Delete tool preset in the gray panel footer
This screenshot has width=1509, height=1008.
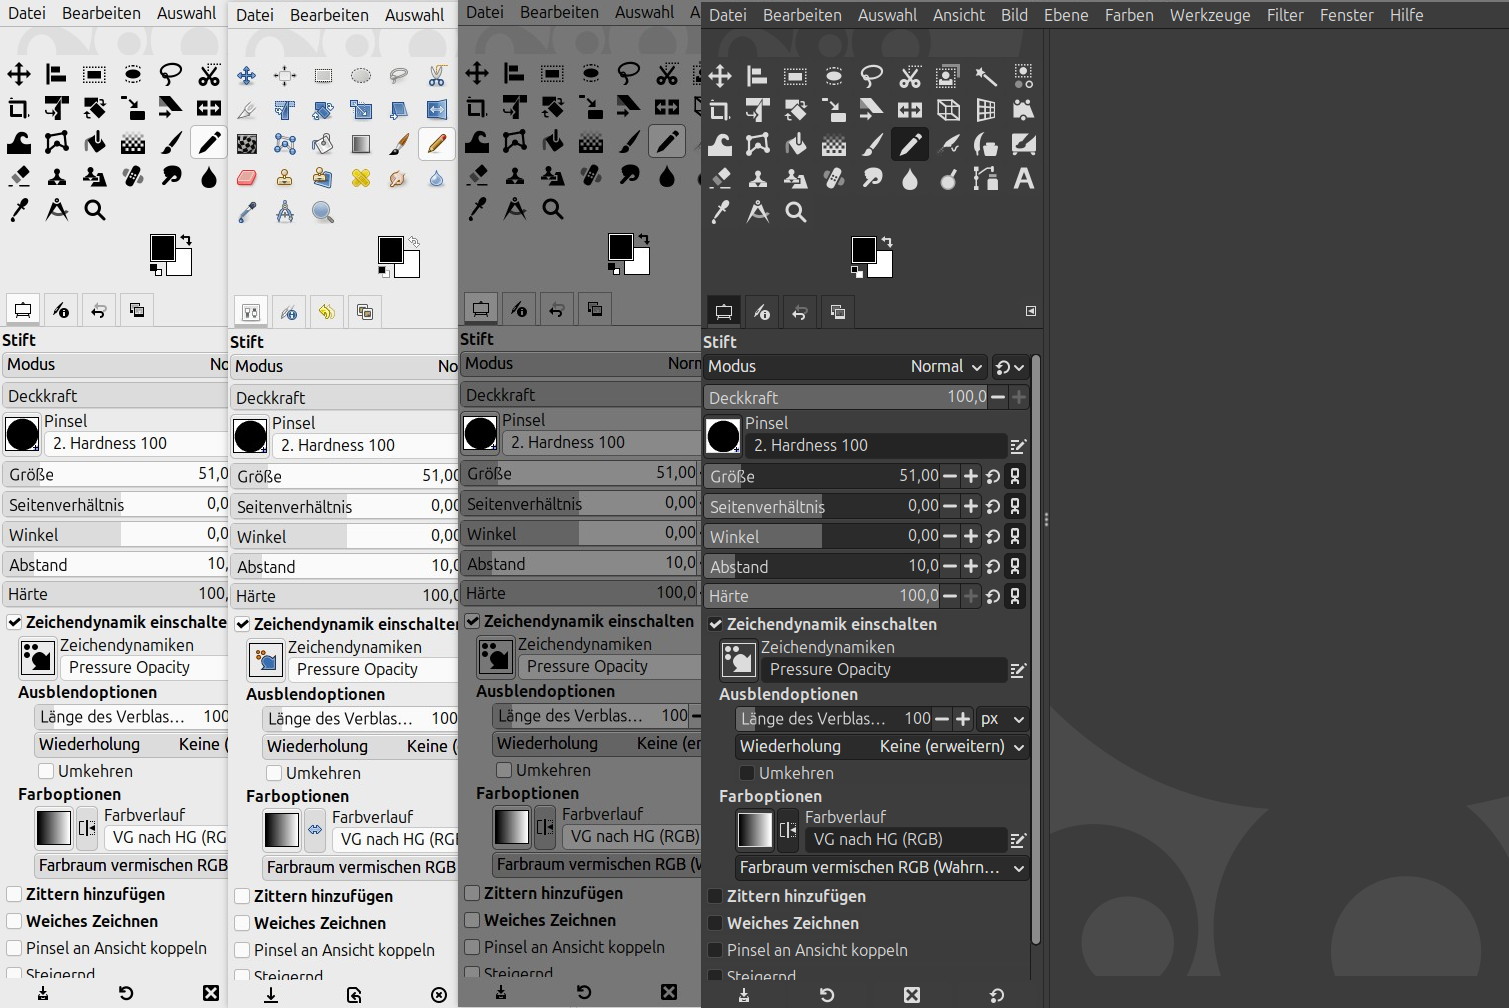(669, 992)
